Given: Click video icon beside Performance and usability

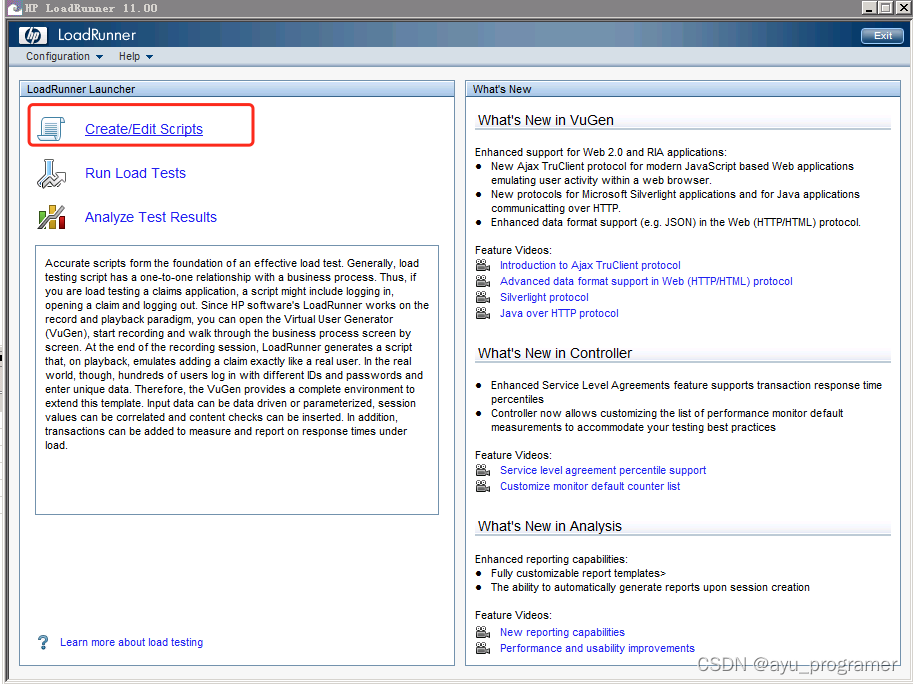Looking at the screenshot, I should click(x=483, y=648).
